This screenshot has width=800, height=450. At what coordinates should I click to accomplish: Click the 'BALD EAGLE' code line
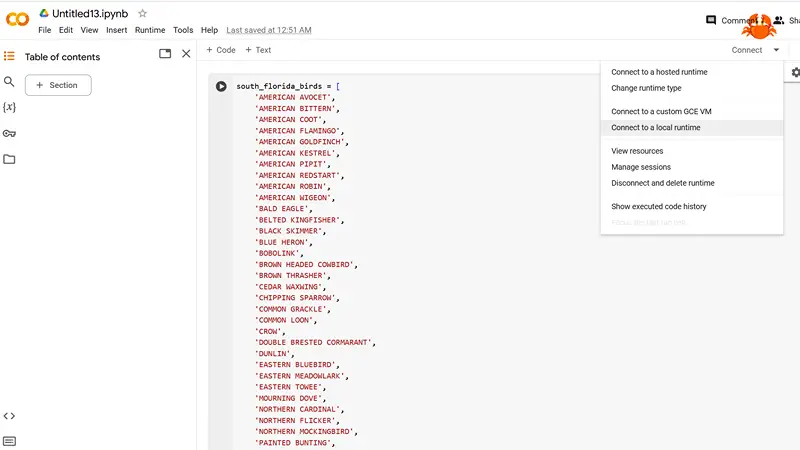(284, 209)
